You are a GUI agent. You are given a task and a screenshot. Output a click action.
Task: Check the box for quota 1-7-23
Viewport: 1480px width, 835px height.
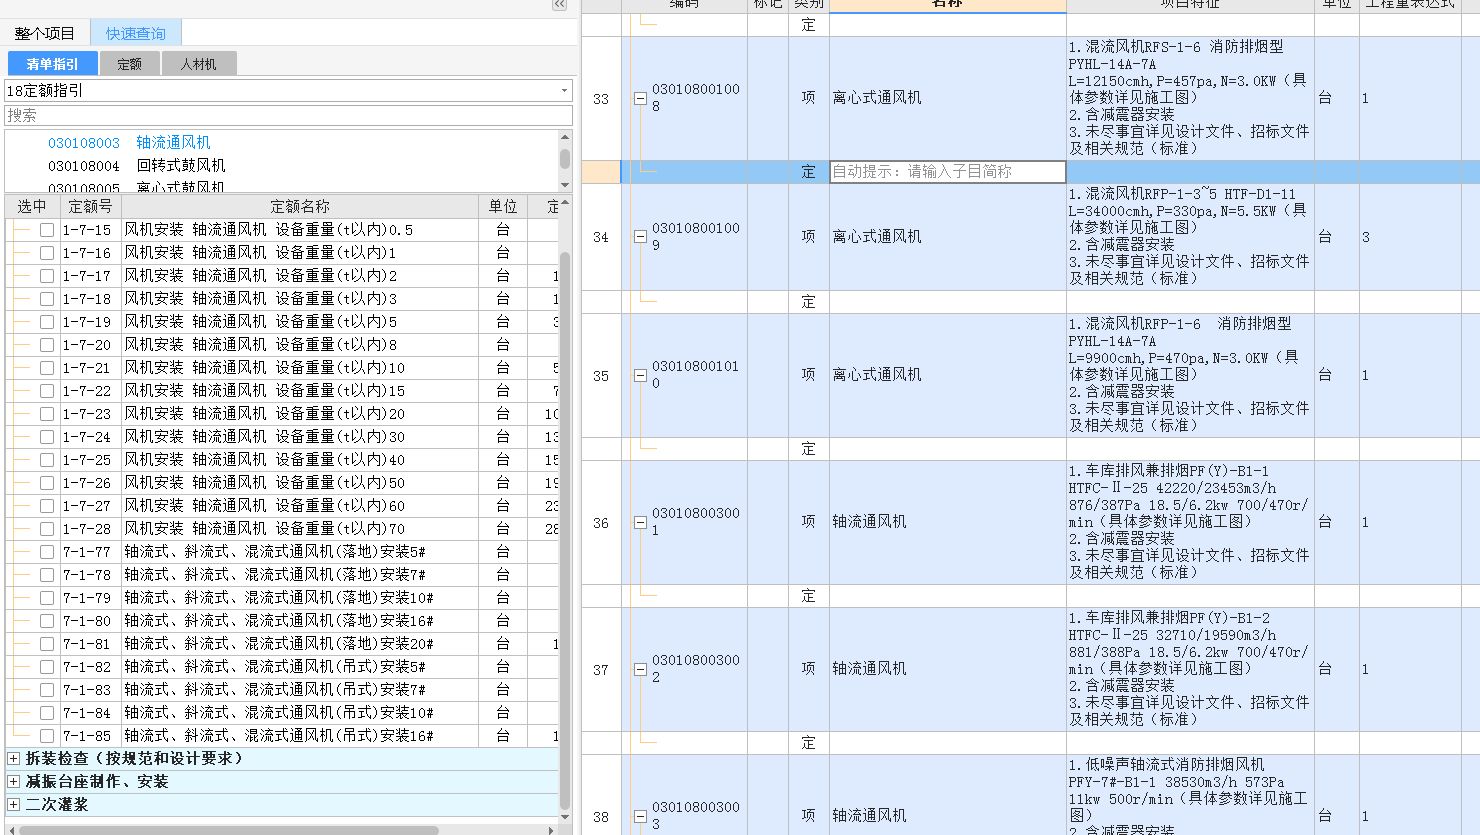pyautogui.click(x=47, y=414)
